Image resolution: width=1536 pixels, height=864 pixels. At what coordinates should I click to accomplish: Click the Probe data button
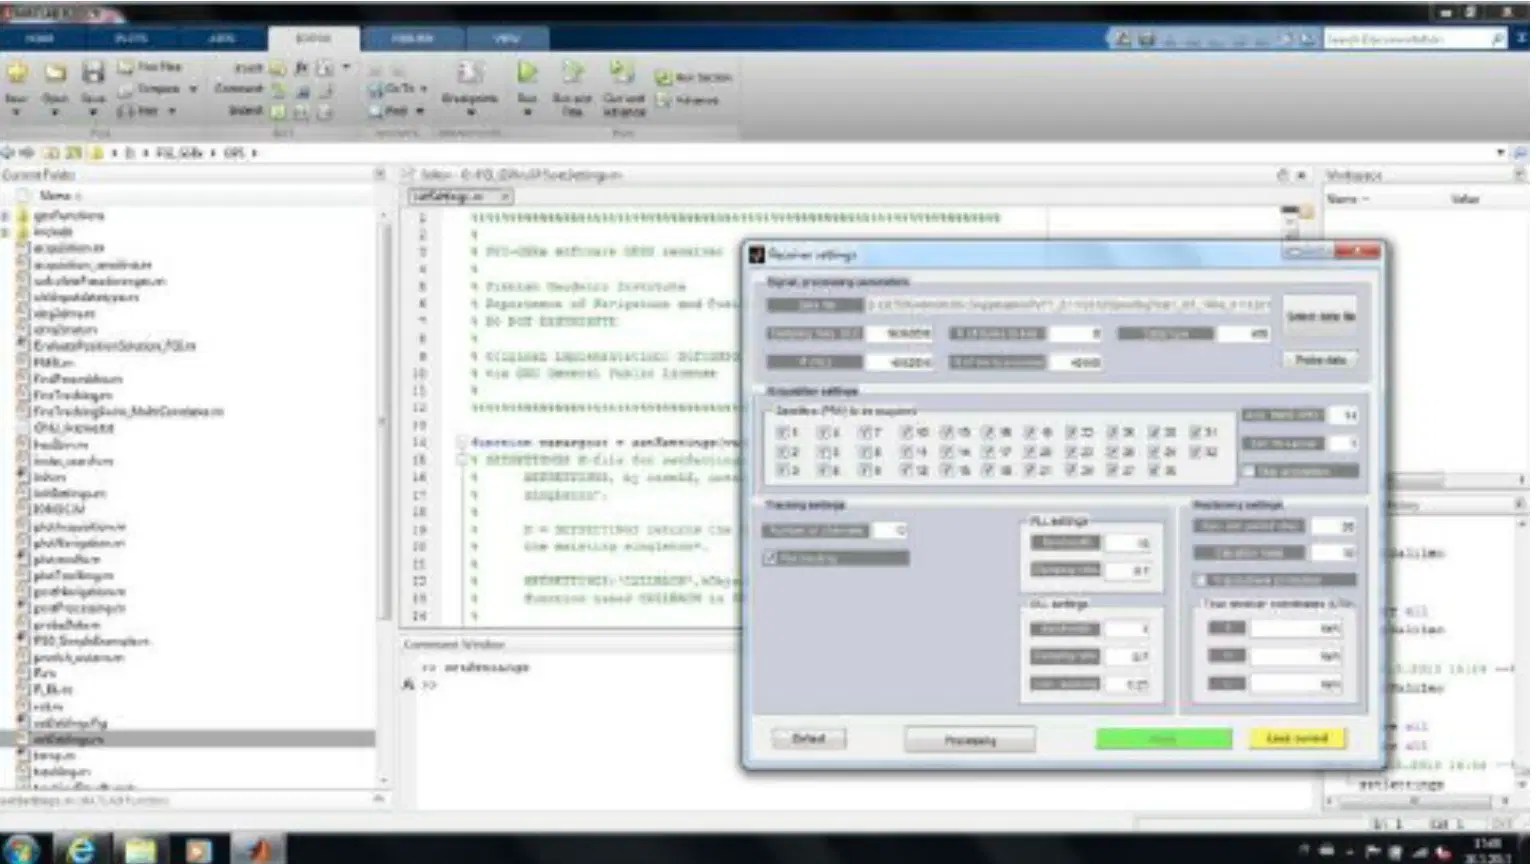(1320, 360)
